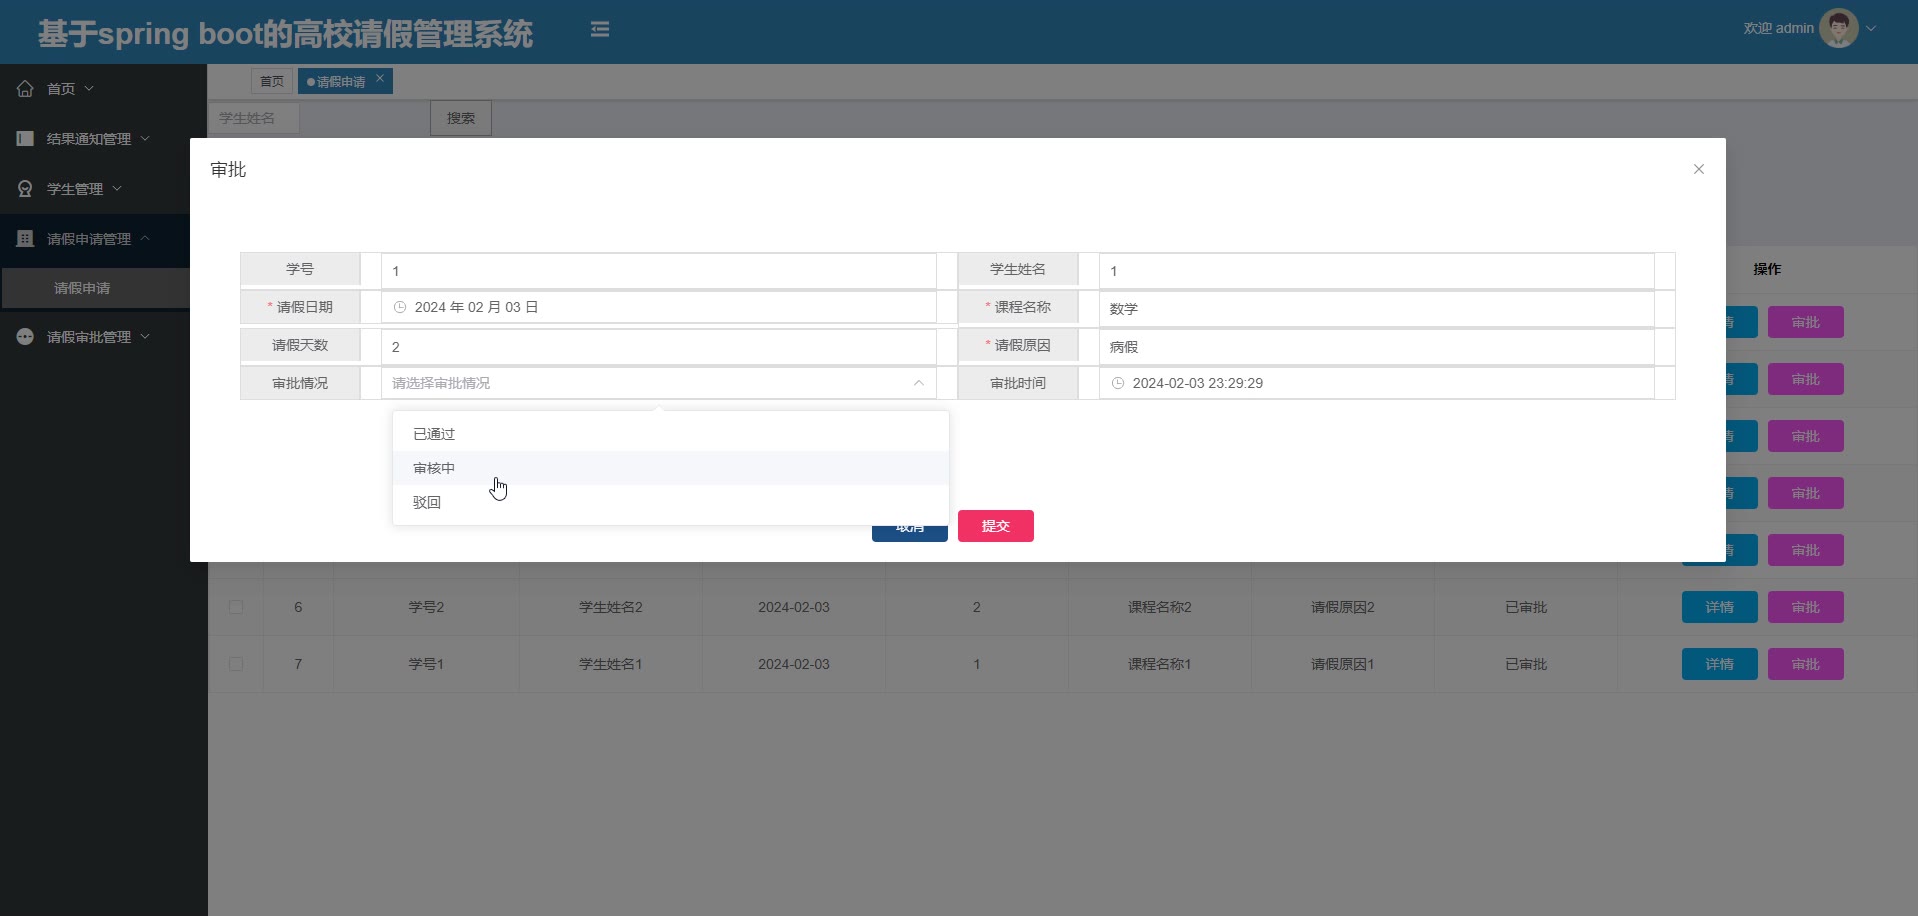Click the 请假审批管理 sidebar icon
This screenshot has height=916, width=1918.
pos(25,337)
